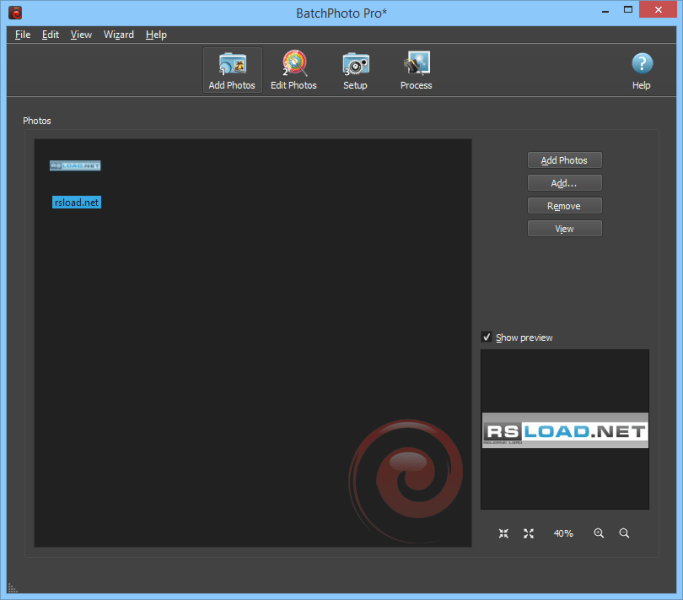
Task: Click the BatchPhoto app icon in title bar
Action: pyautogui.click(x=15, y=13)
